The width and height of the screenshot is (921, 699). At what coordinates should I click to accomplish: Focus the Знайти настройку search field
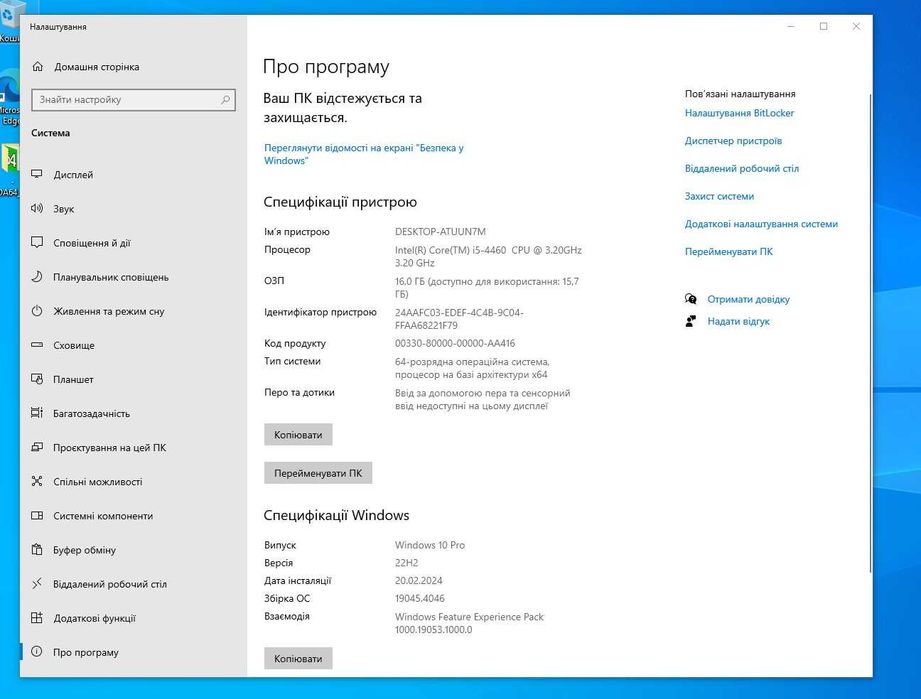click(x=133, y=100)
